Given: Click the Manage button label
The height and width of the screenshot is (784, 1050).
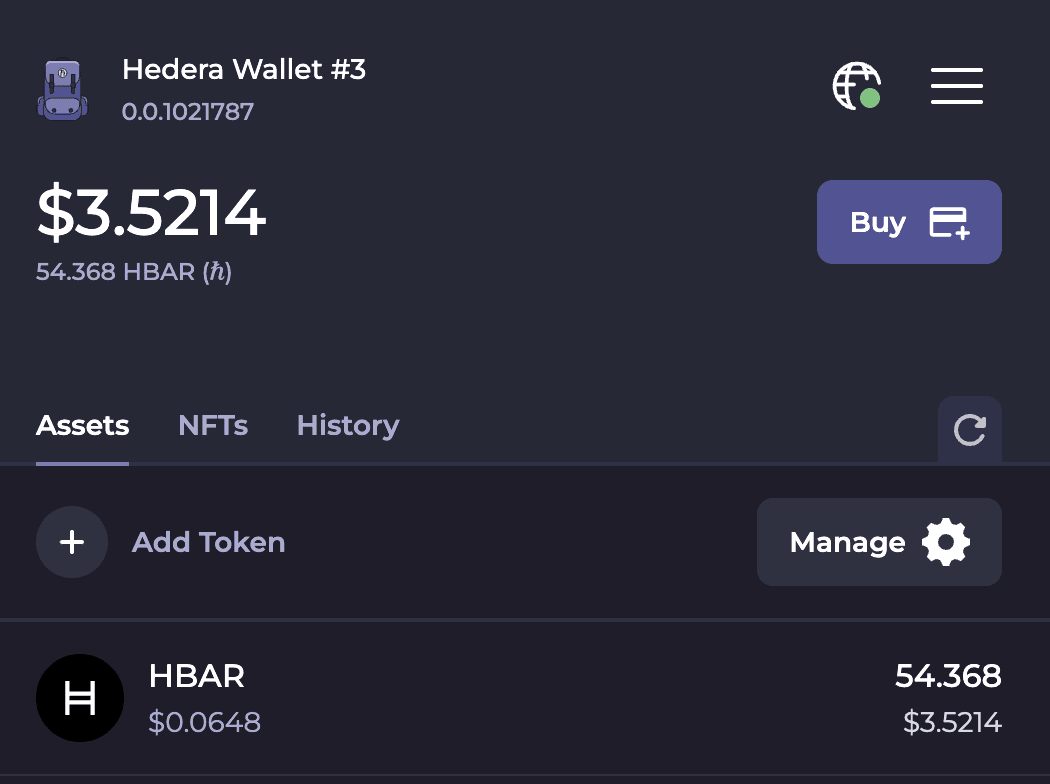Looking at the screenshot, I should [847, 542].
